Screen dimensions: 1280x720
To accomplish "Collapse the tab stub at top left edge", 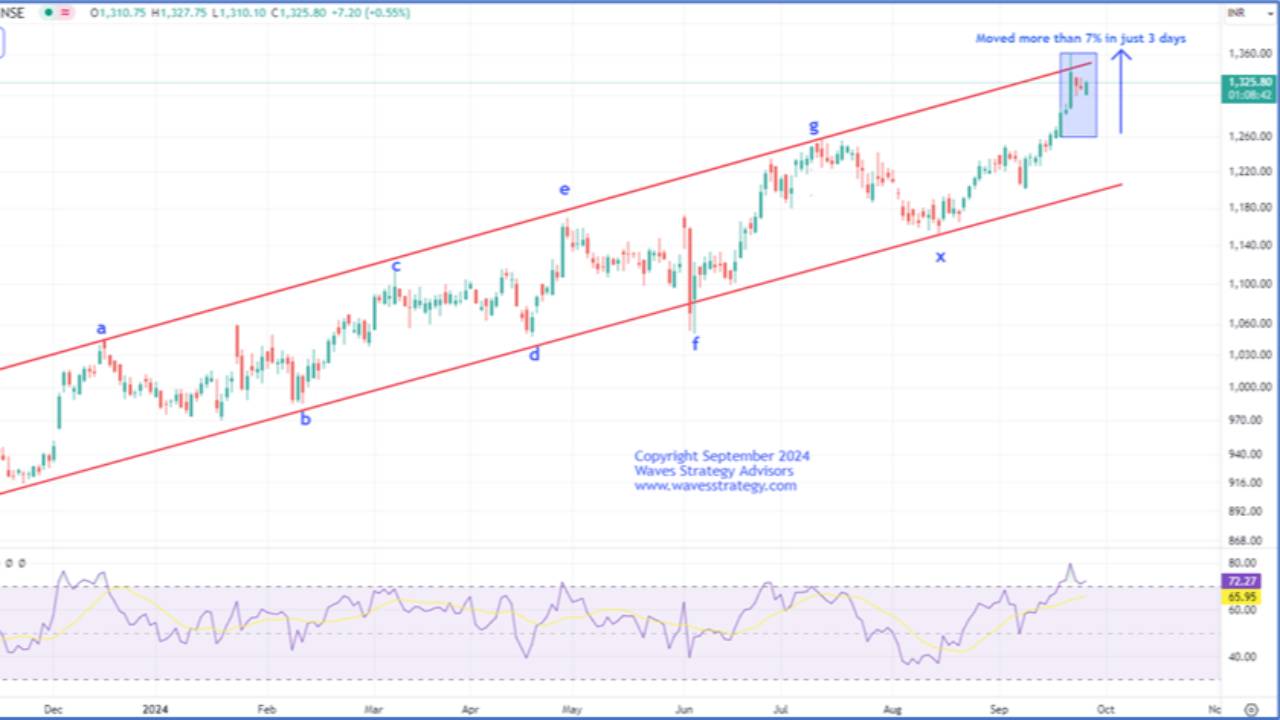I will tap(3, 43).
